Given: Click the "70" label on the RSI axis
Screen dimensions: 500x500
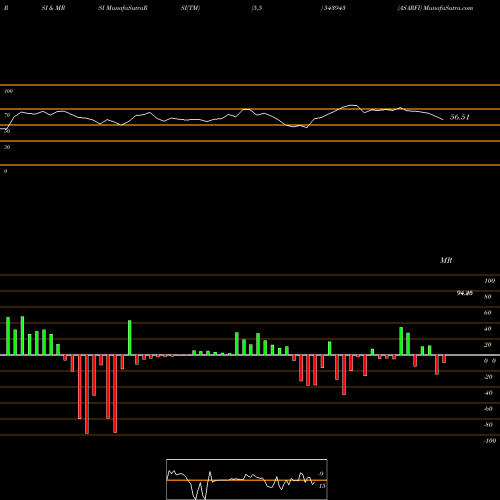Looking at the screenshot, I should pyautogui.click(x=7, y=115).
